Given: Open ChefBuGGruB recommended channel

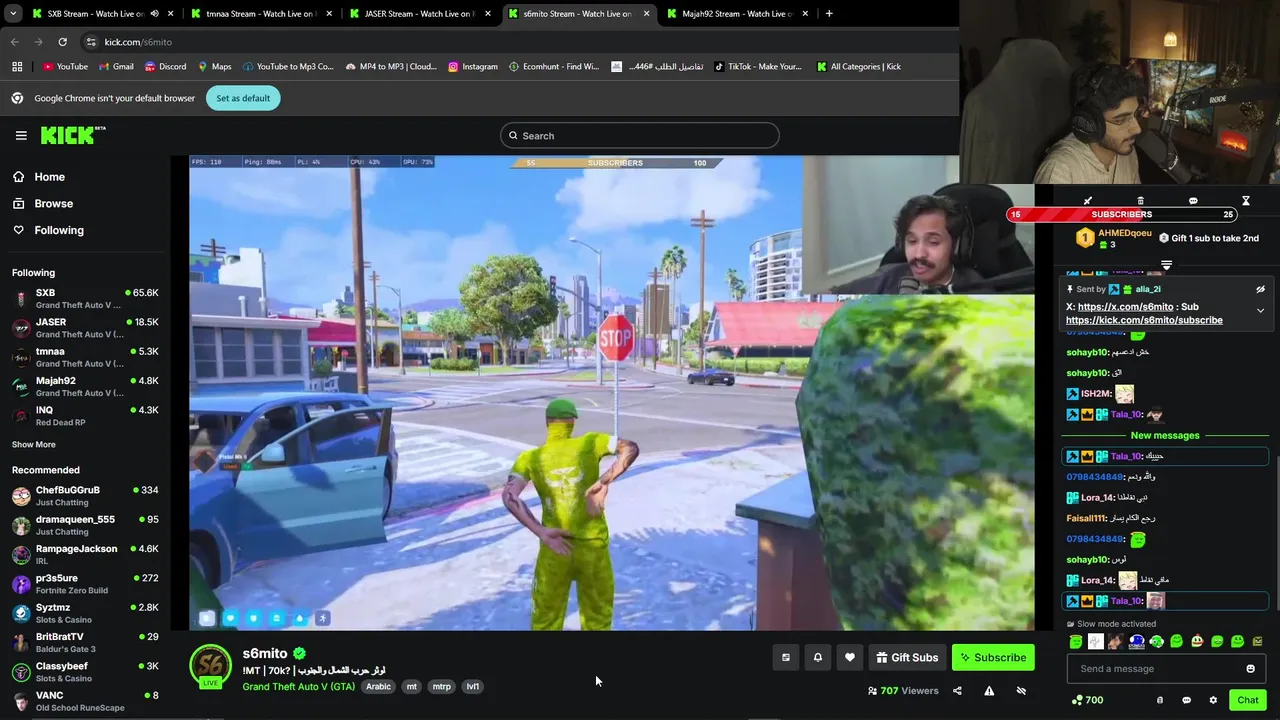Looking at the screenshot, I should pos(85,496).
